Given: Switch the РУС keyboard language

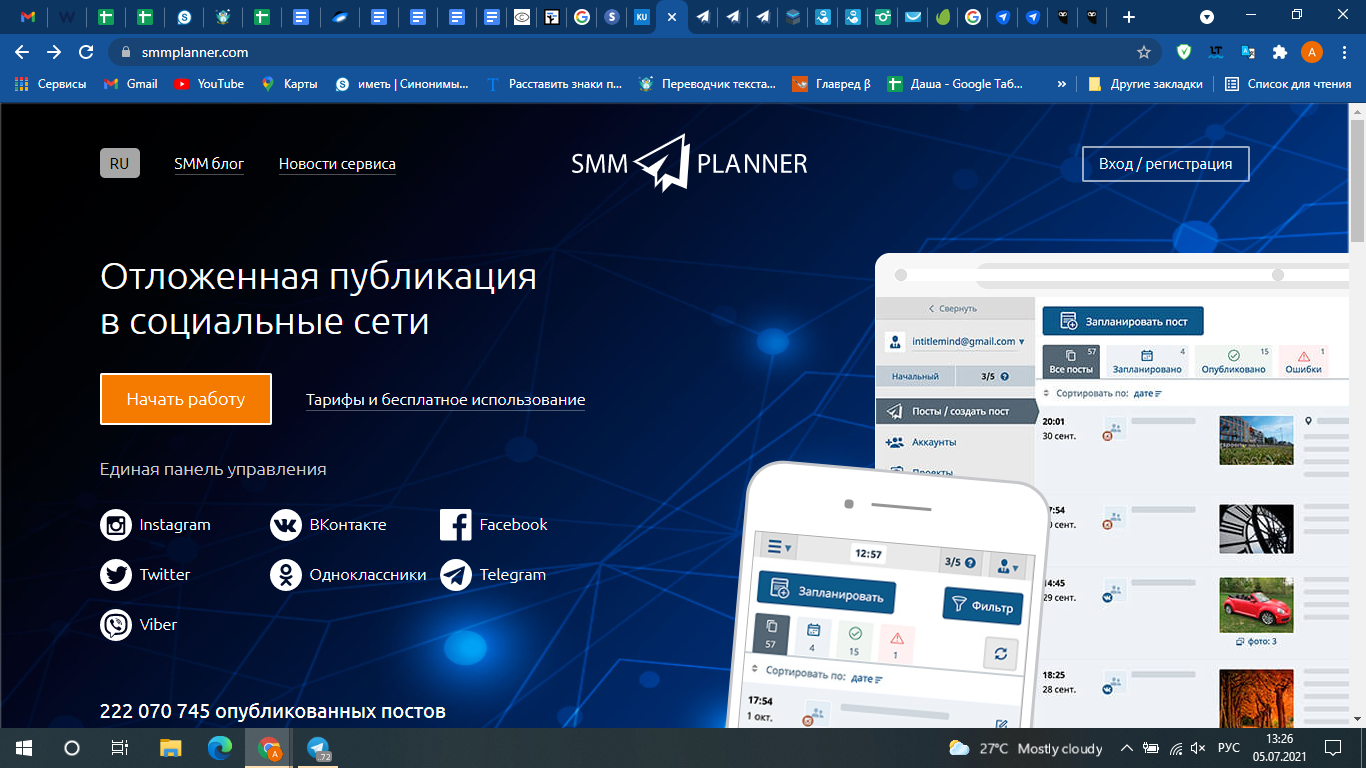Looking at the screenshot, I should (1229, 748).
